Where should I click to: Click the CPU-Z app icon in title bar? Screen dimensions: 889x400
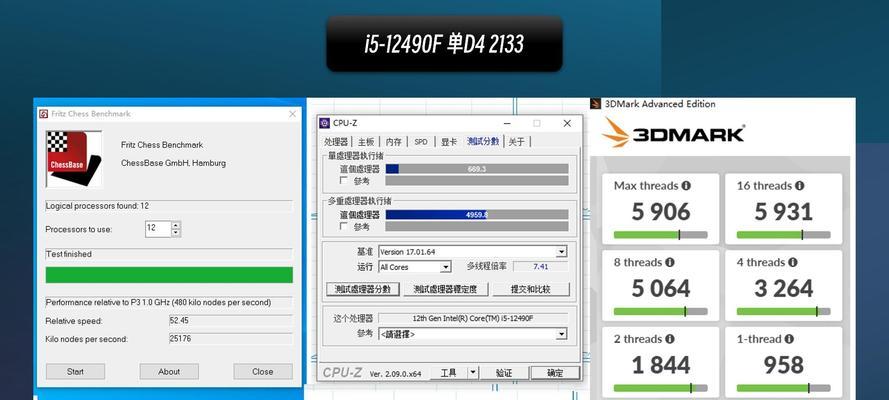coord(324,123)
